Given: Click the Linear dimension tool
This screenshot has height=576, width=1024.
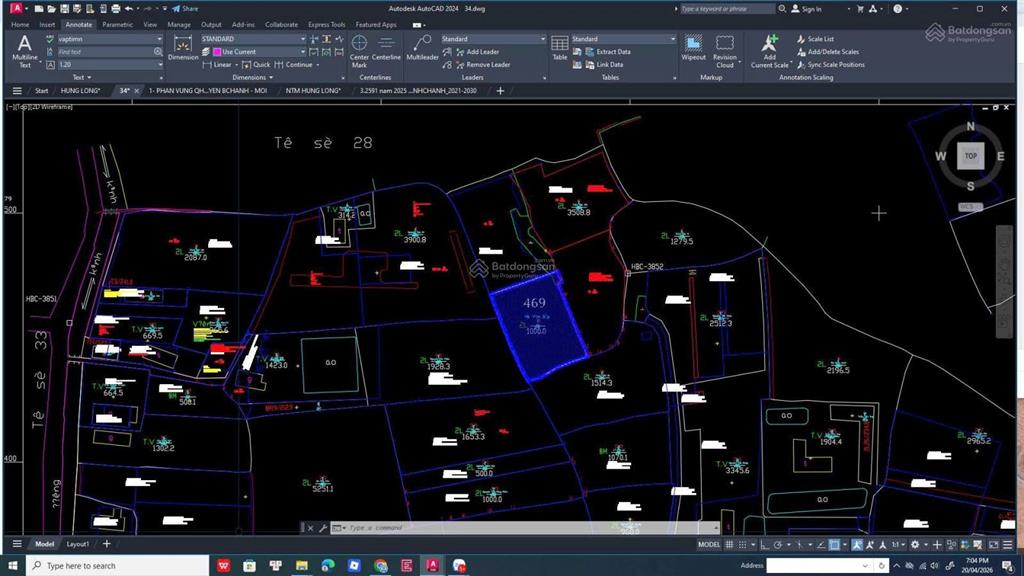Looking at the screenshot, I should tap(217, 65).
